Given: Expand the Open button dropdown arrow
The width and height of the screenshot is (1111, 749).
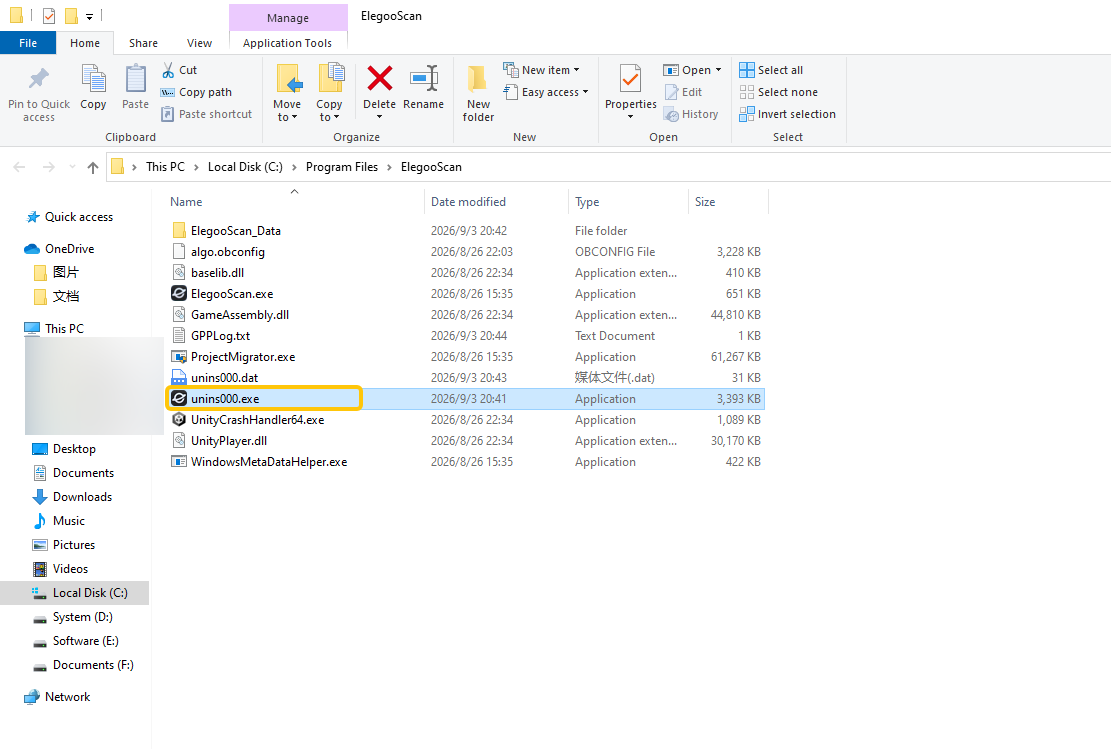Looking at the screenshot, I should (718, 70).
